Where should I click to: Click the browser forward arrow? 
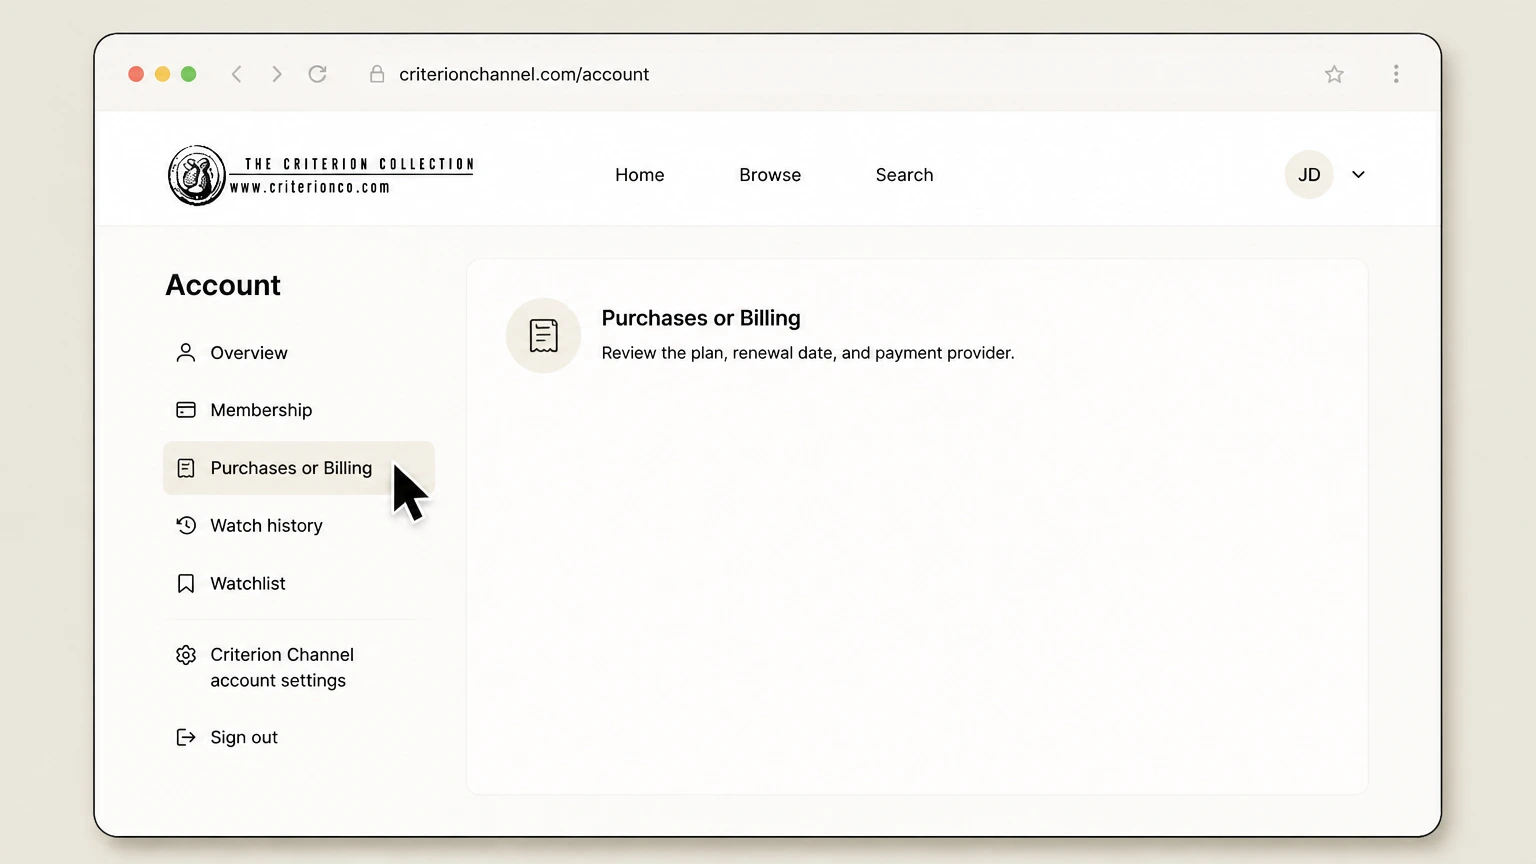[x=277, y=74]
